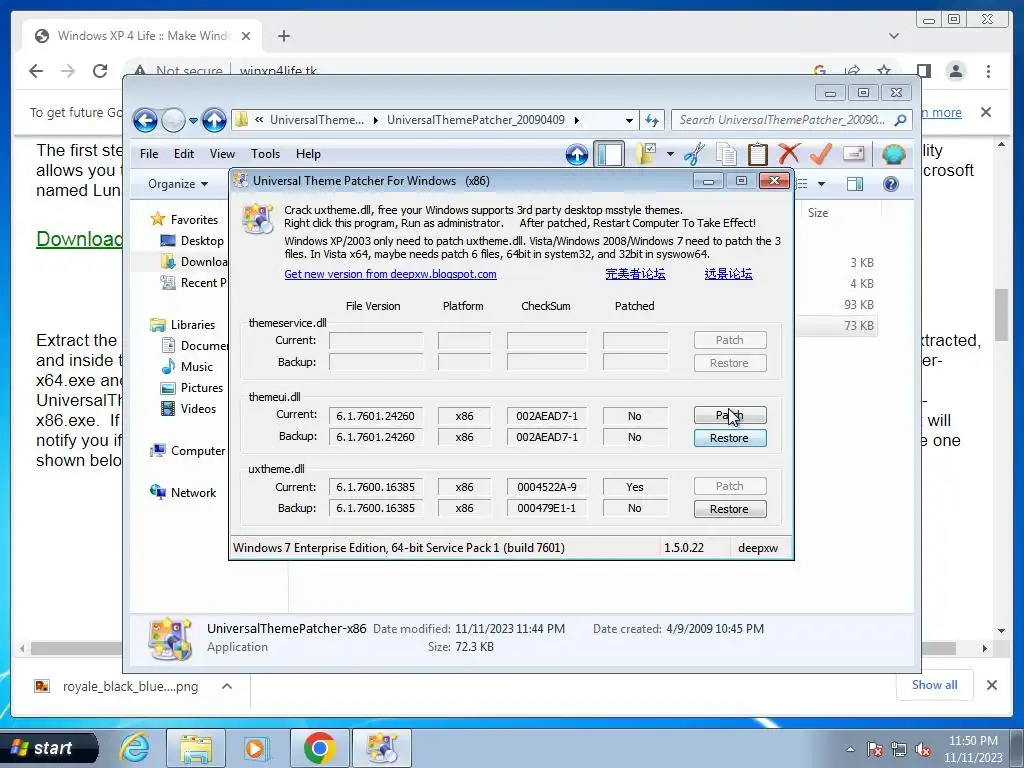Open the 完美者论坛 forum link

(x=635, y=274)
